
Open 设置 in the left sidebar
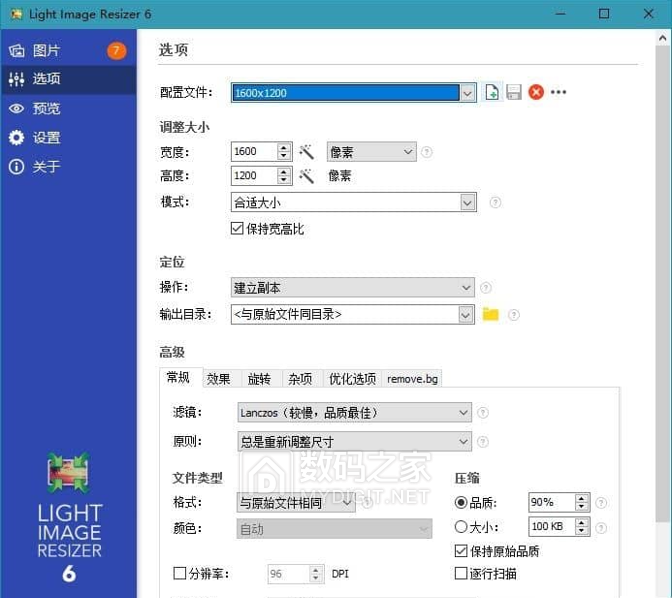click(46, 138)
